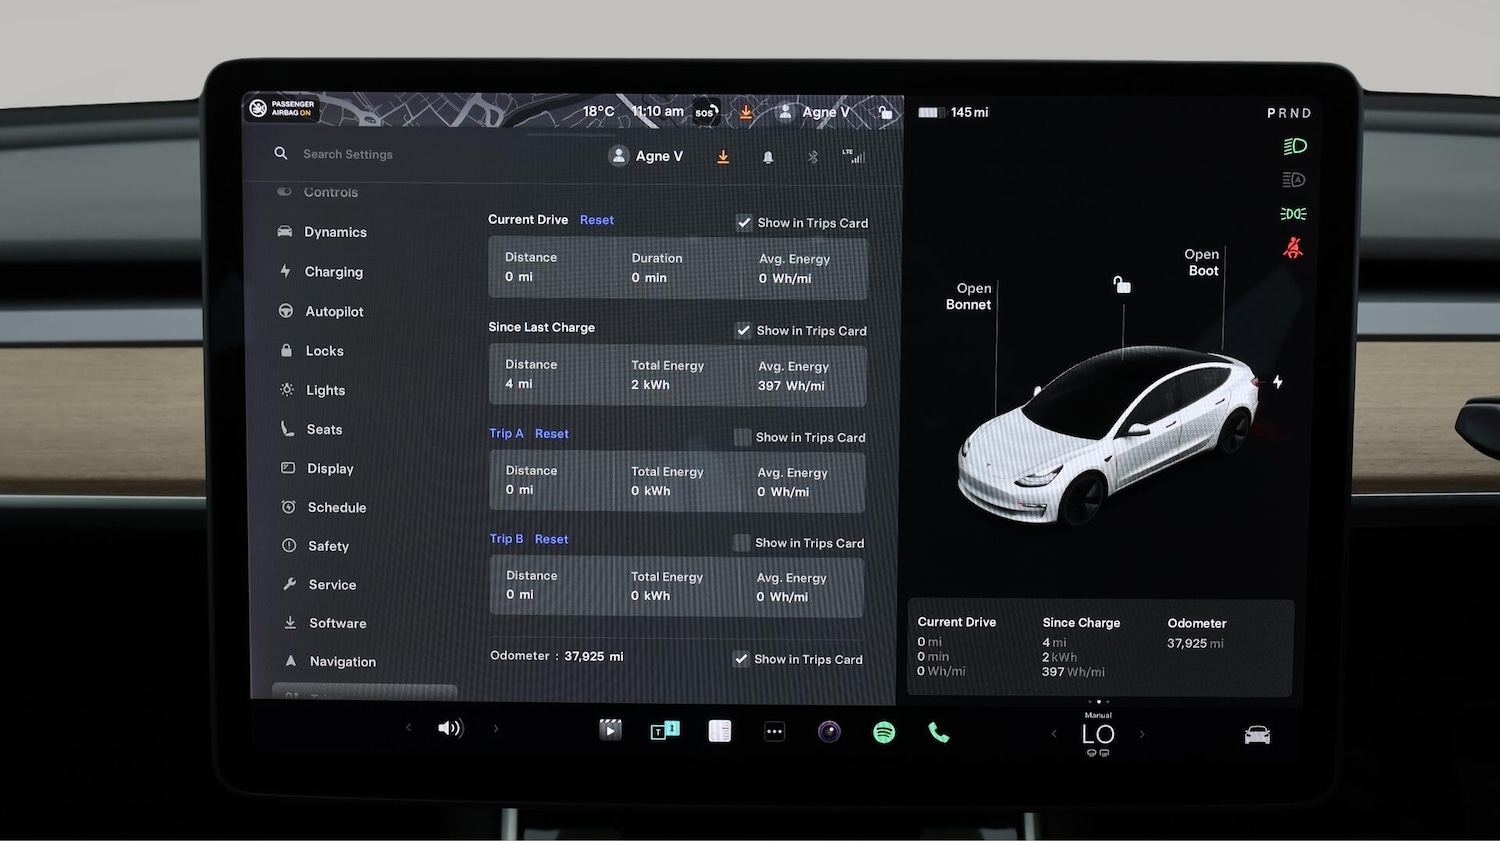The height and width of the screenshot is (841, 1500).
Task: Open the dashcam camera app
Action: (829, 732)
